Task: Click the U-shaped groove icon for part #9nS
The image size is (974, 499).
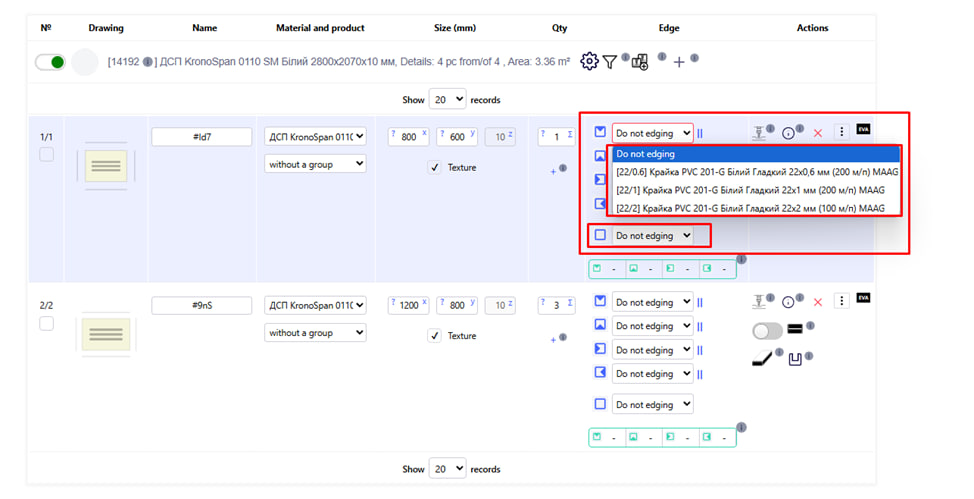Action: [796, 359]
